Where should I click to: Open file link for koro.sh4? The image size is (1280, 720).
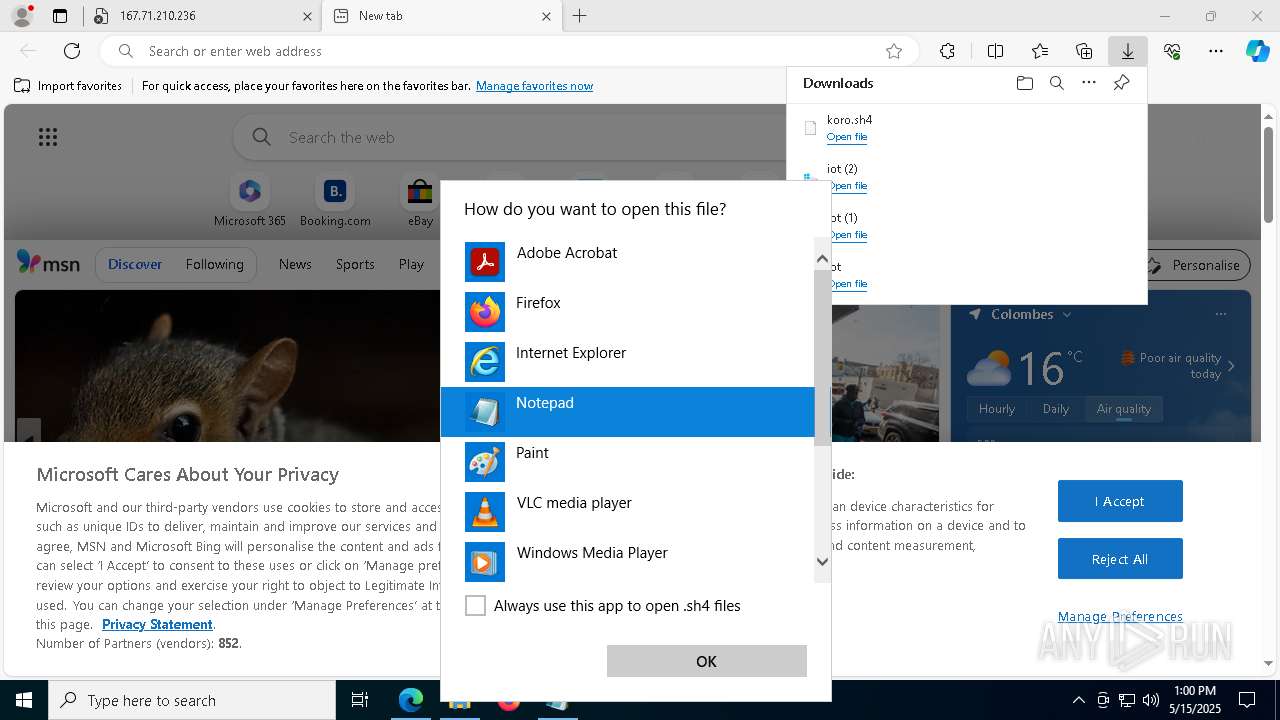(x=847, y=137)
